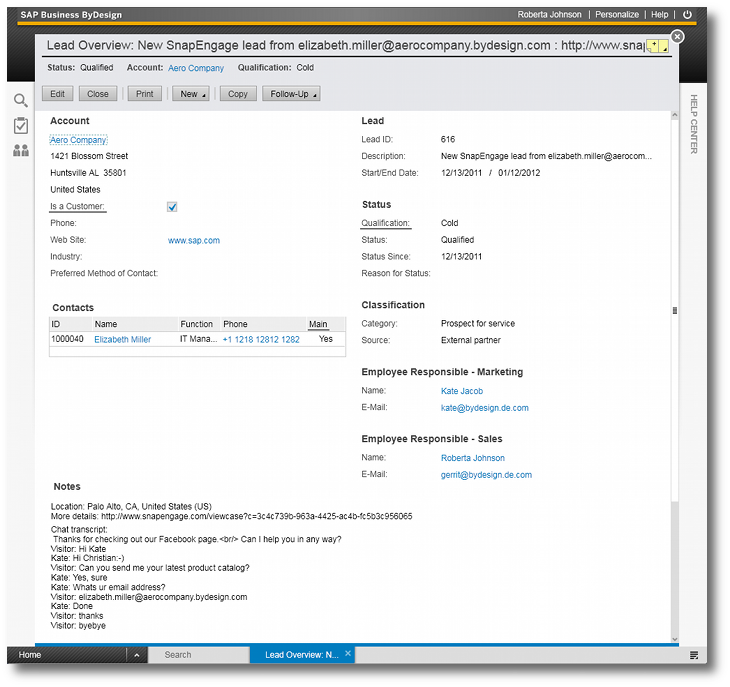The width and height of the screenshot is (730, 687).
Task: Click the scroll up arrow
Action: [675, 114]
